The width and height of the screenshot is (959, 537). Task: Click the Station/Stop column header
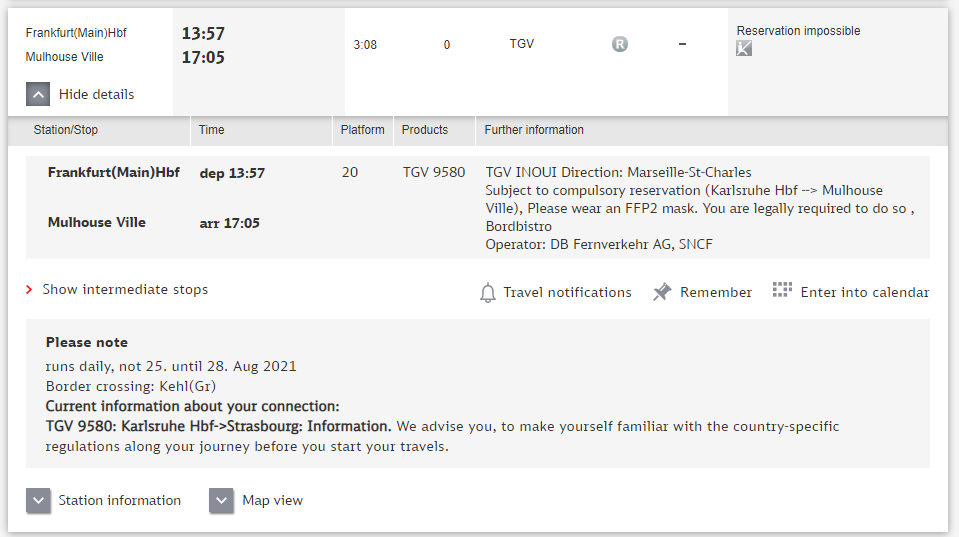pyautogui.click(x=65, y=130)
